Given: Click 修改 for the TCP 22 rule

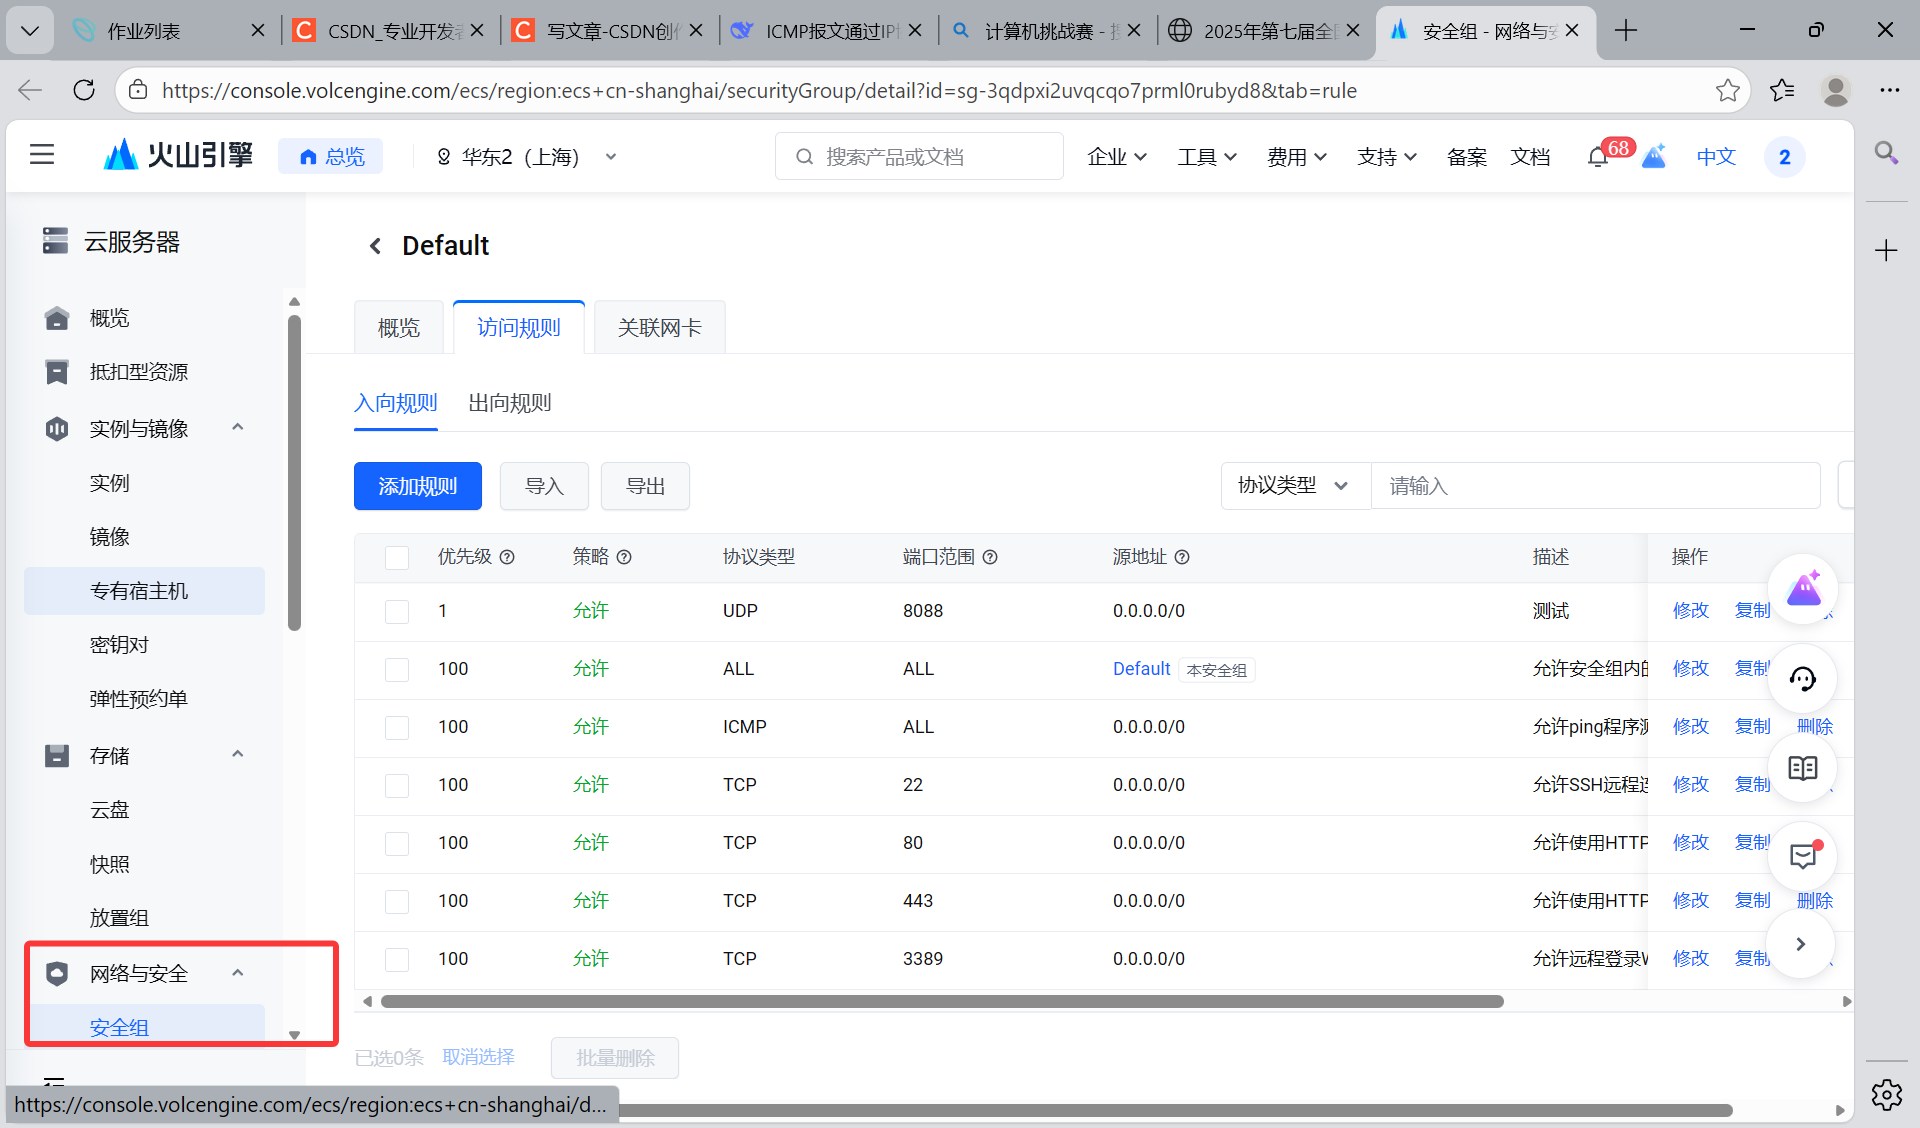Looking at the screenshot, I should [x=1690, y=785].
